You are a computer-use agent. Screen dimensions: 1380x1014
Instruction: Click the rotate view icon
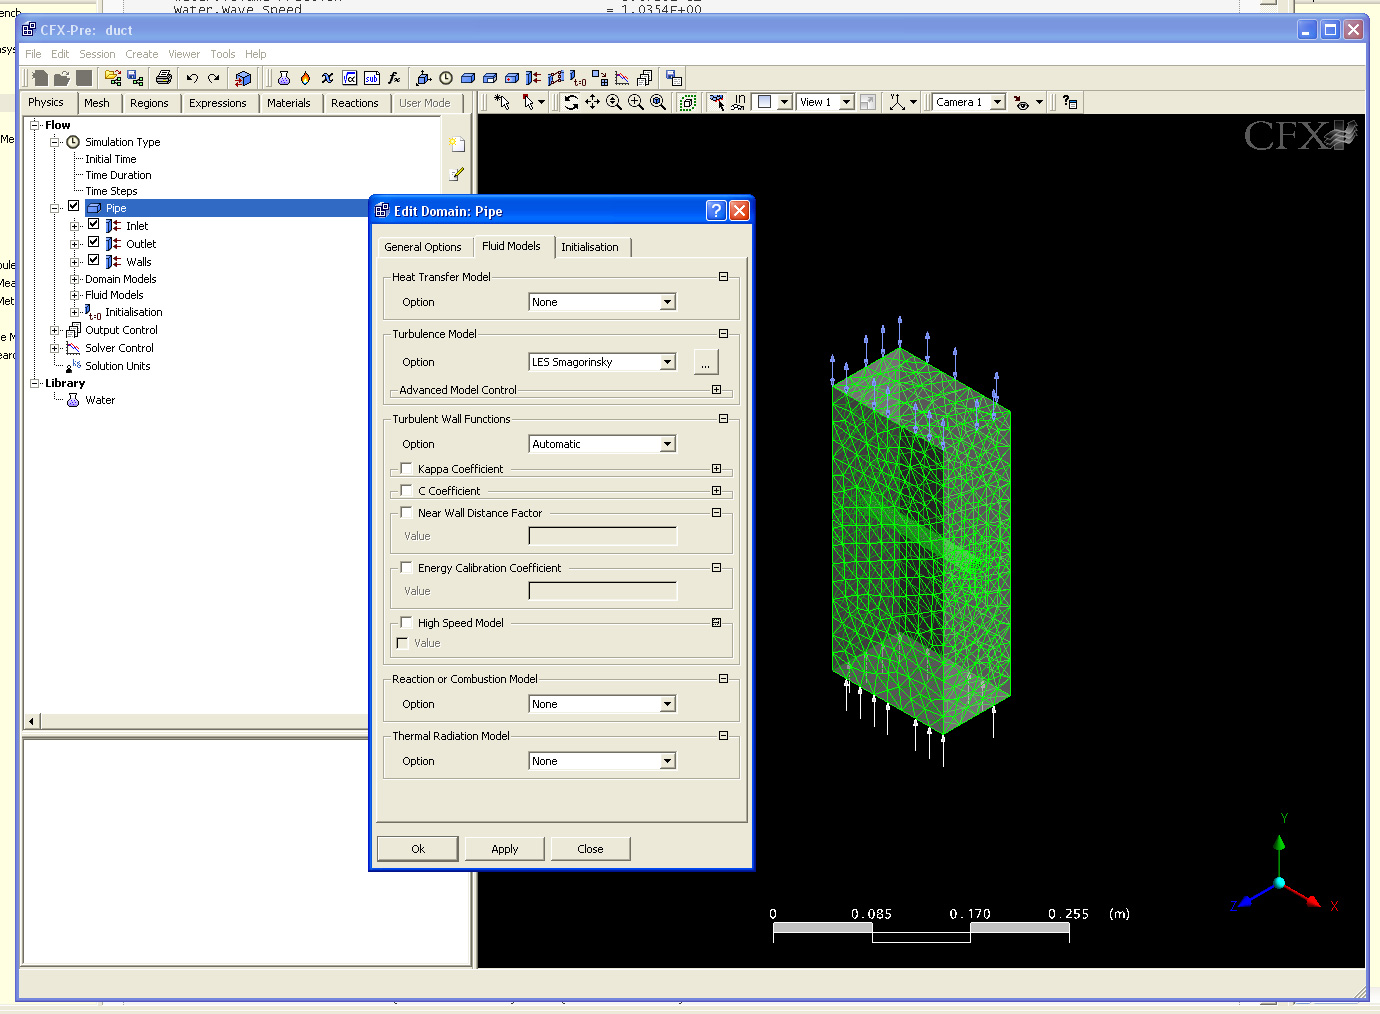(x=571, y=102)
